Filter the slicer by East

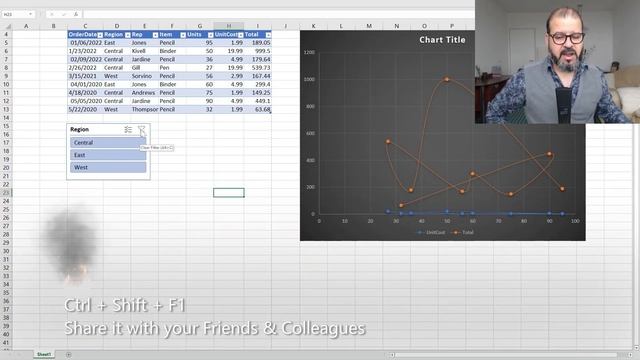(x=108, y=155)
